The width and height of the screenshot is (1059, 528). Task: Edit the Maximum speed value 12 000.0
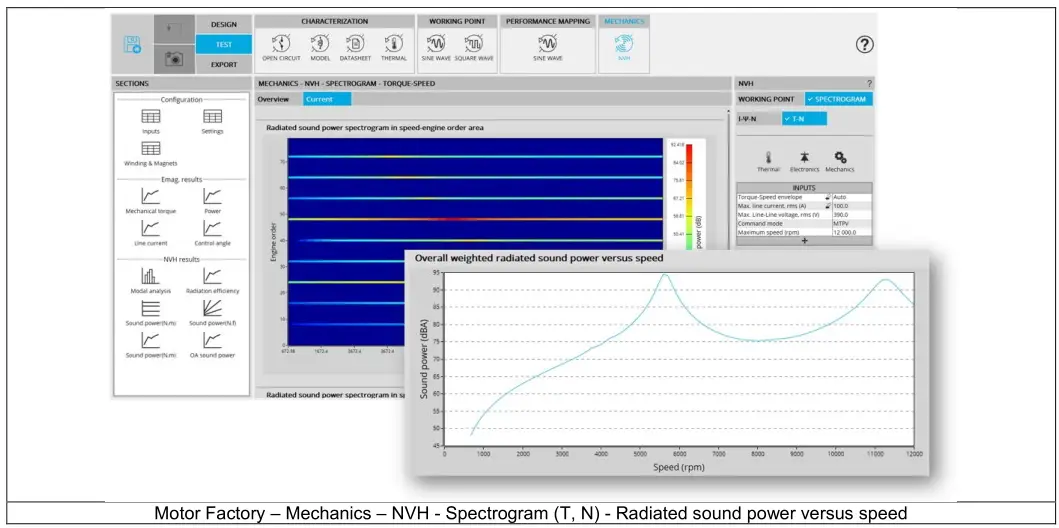coord(852,232)
